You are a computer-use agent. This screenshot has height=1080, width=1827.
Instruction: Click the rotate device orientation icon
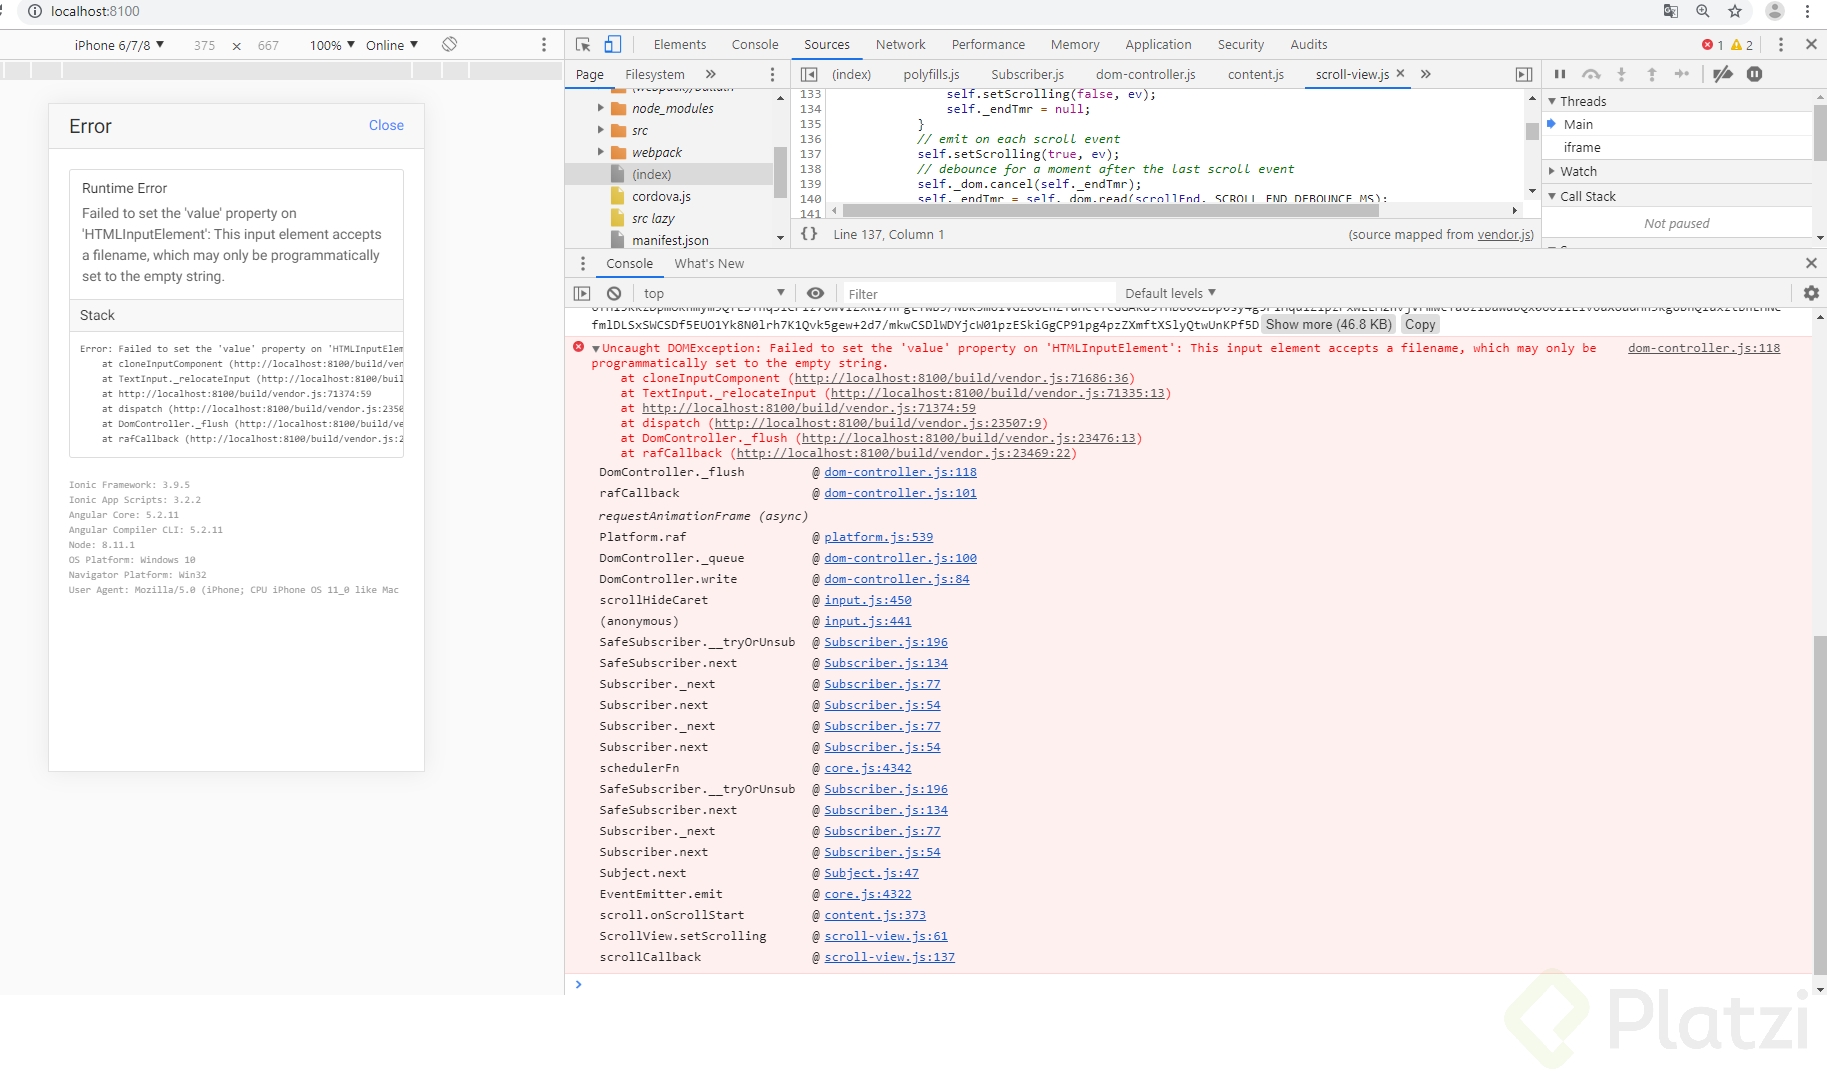pyautogui.click(x=450, y=45)
